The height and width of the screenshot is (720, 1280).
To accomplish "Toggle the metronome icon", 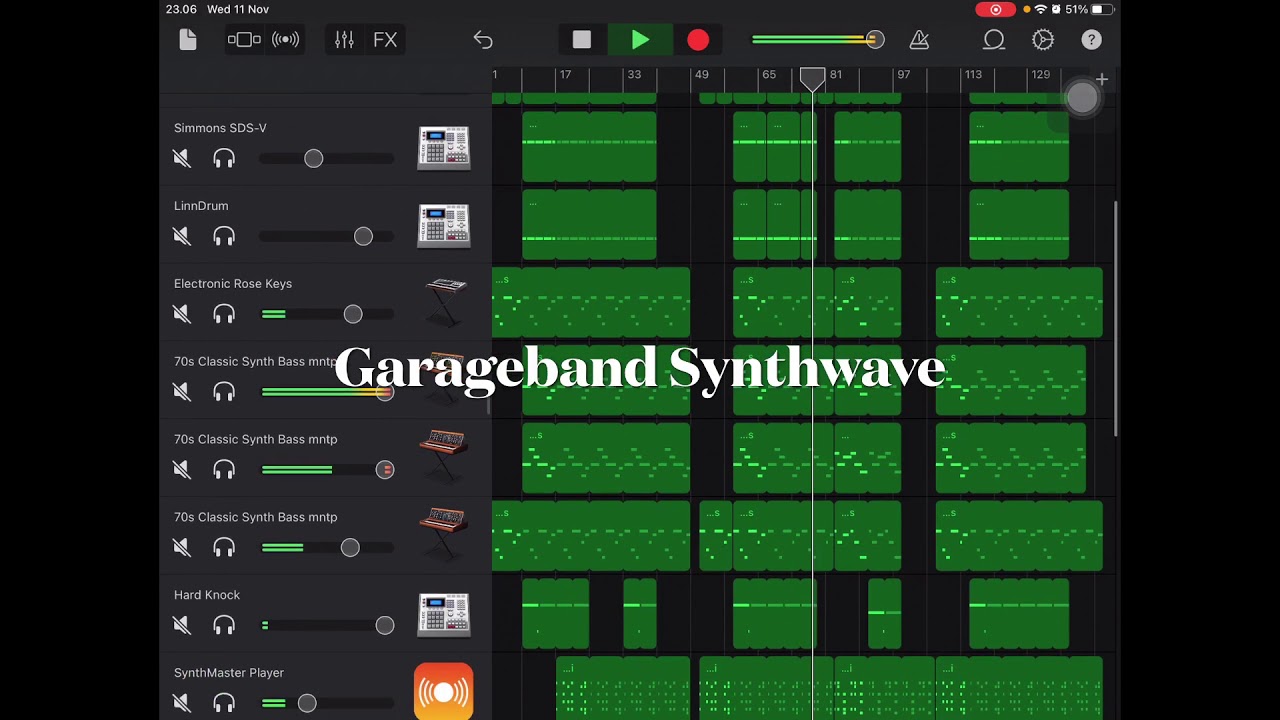I will tap(919, 40).
